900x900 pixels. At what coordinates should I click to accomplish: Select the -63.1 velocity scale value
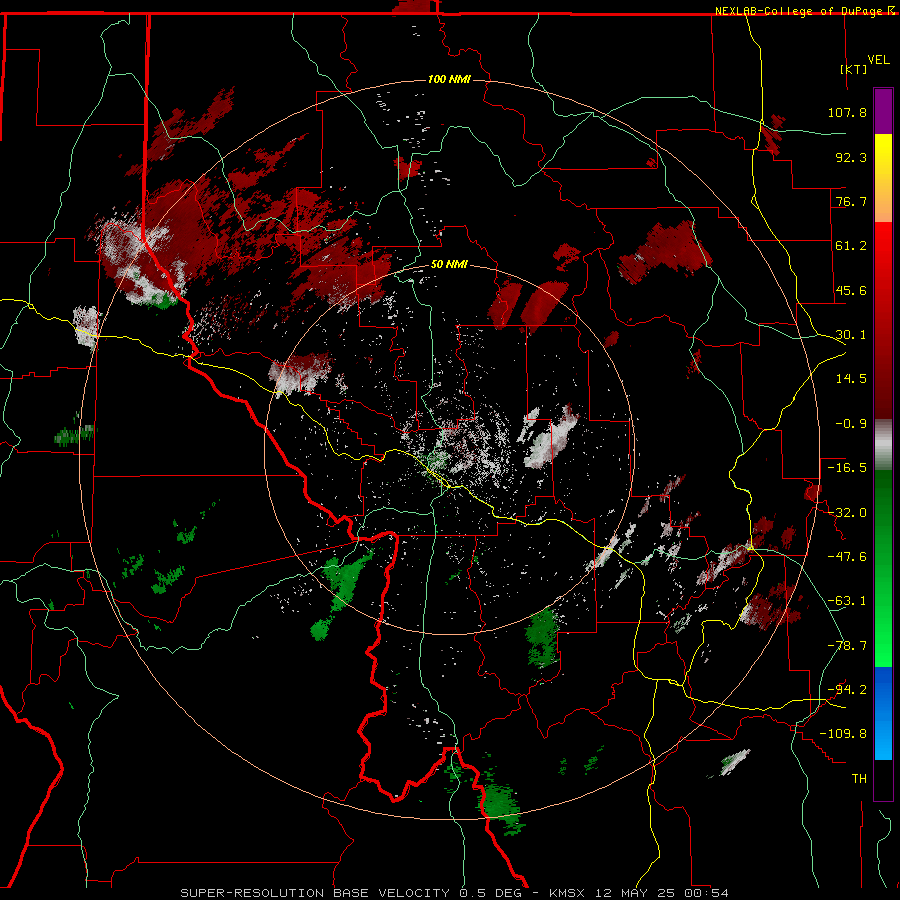847,601
